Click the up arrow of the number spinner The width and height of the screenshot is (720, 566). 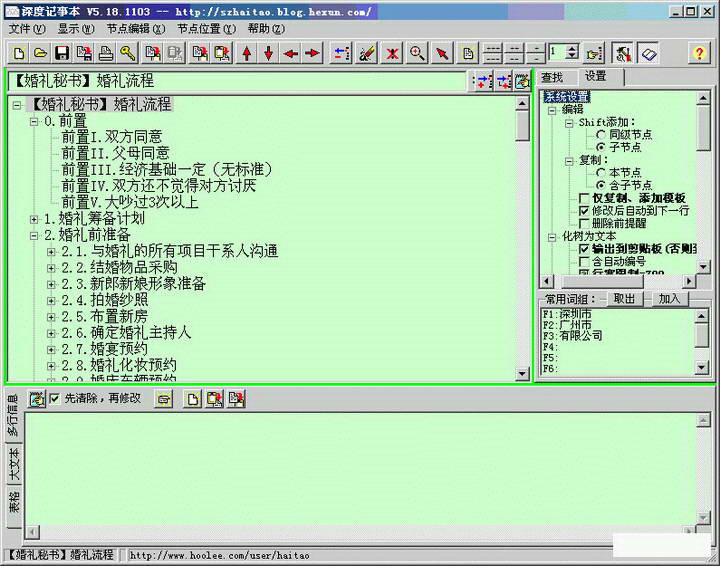coord(572,48)
